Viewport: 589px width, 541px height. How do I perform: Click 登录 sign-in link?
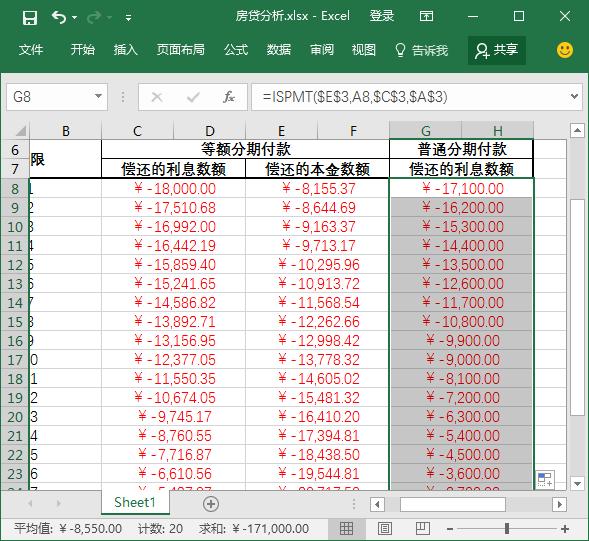(x=382, y=16)
